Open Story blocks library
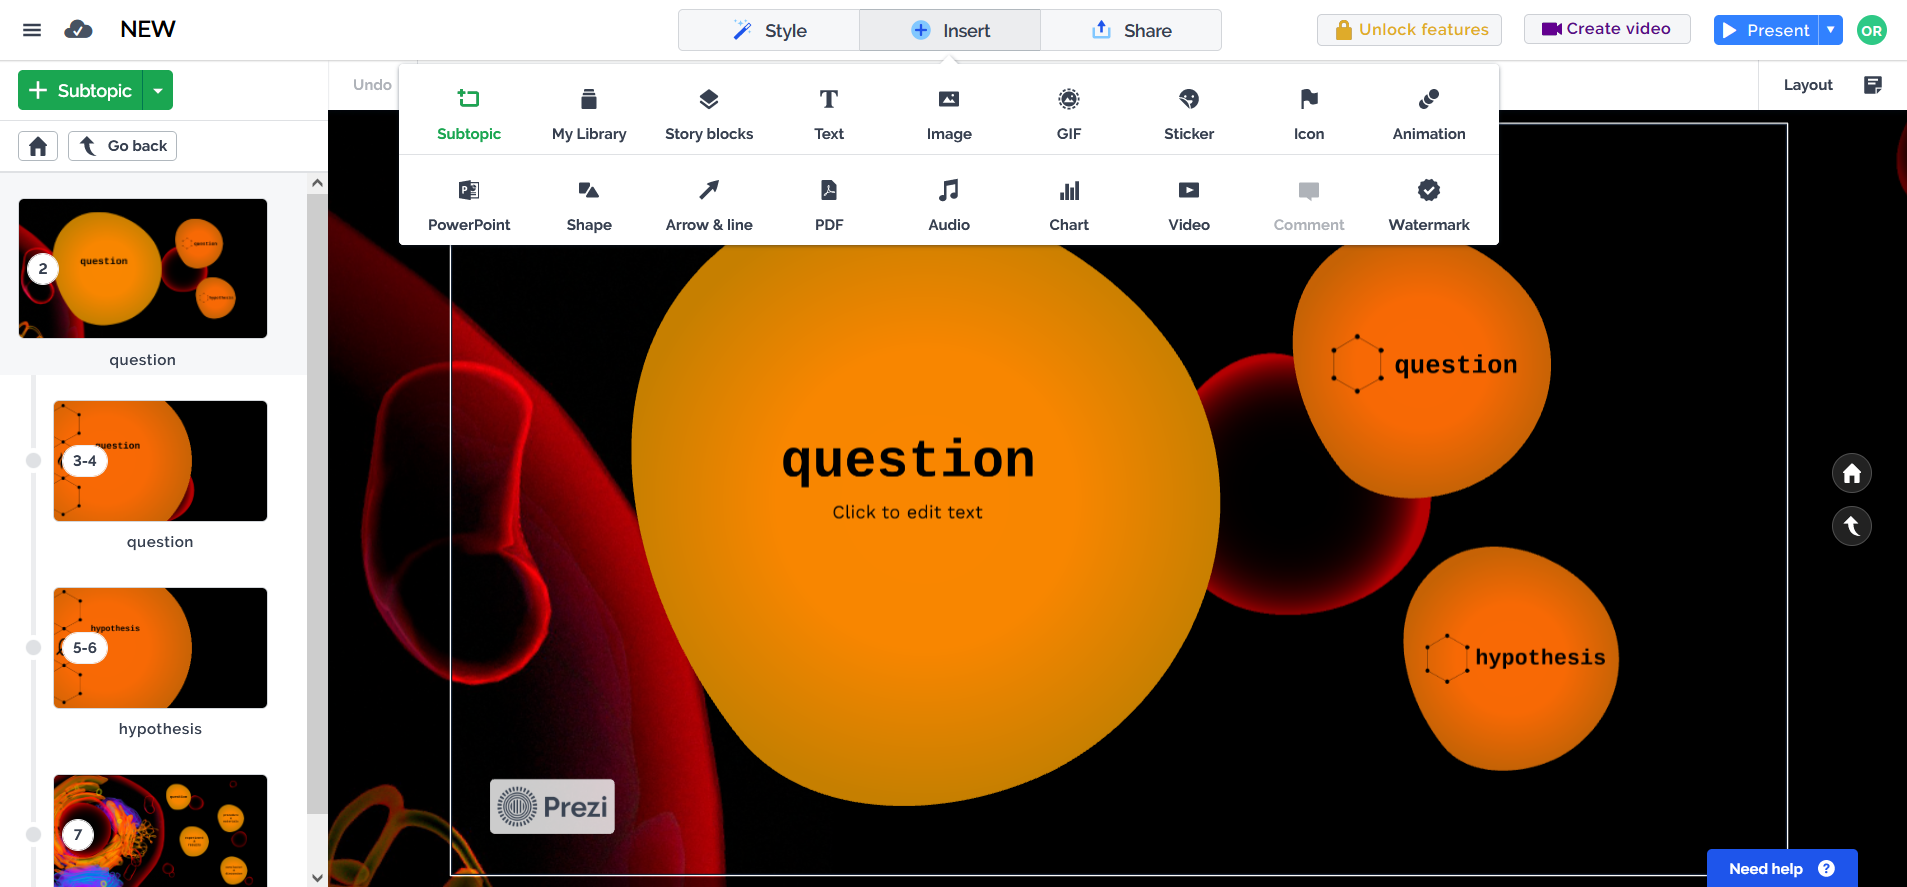 pos(708,113)
